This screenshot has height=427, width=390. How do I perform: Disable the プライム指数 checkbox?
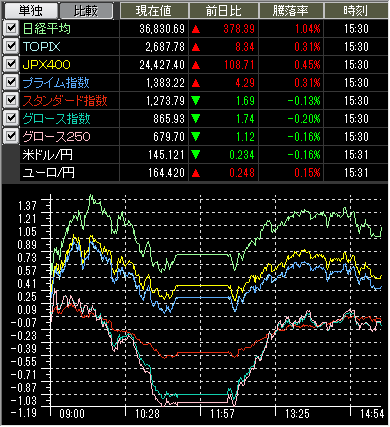click(x=11, y=83)
